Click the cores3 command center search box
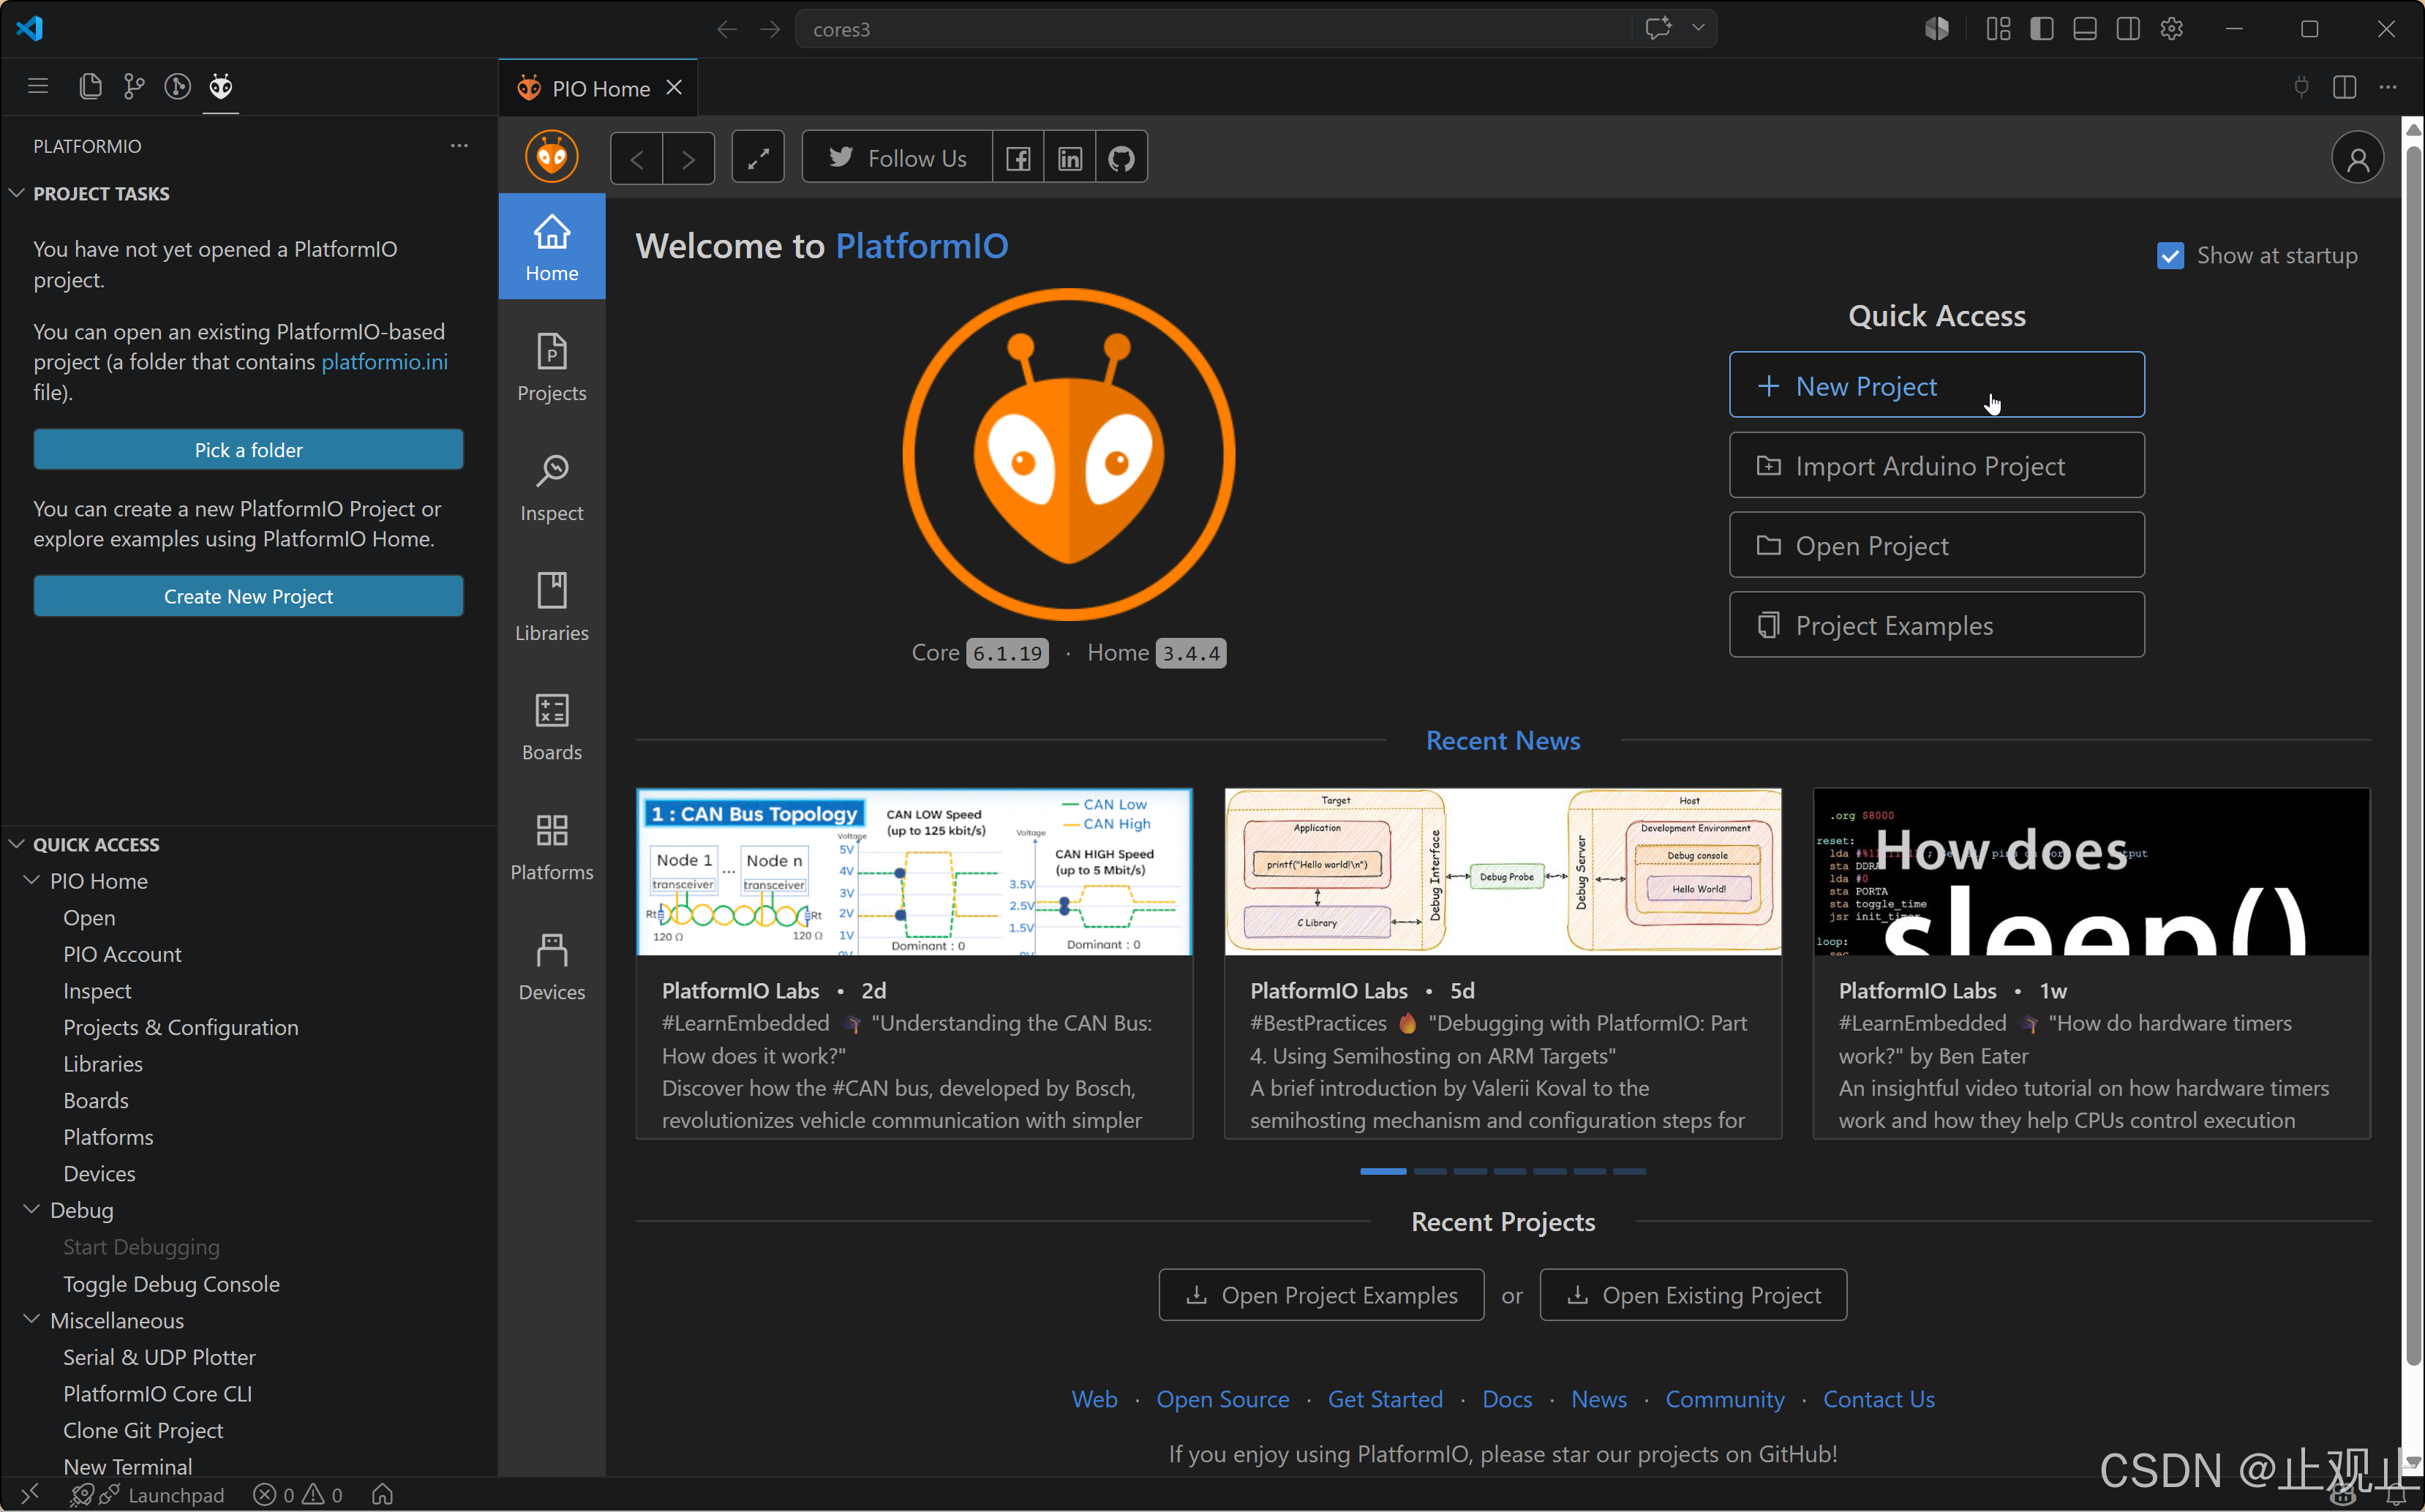Screen dimensions: 2425x1512 [x=1212, y=29]
